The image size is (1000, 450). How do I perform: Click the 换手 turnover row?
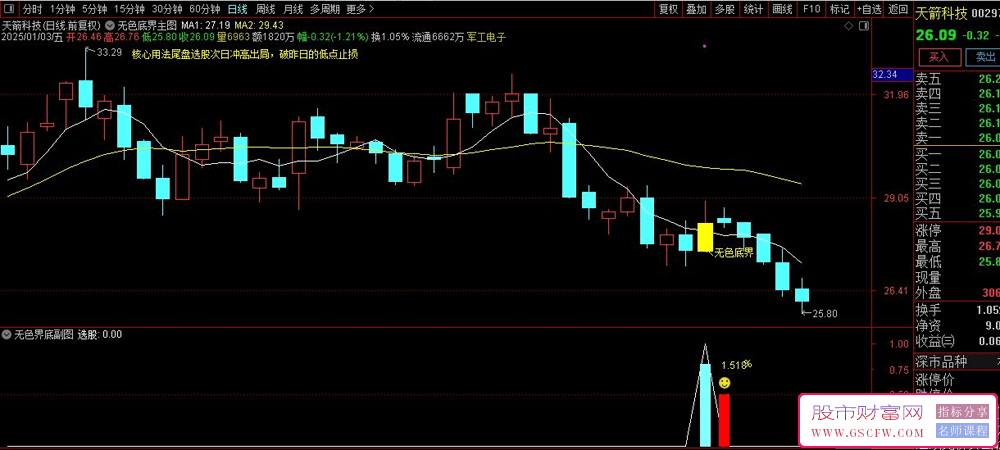957,309
